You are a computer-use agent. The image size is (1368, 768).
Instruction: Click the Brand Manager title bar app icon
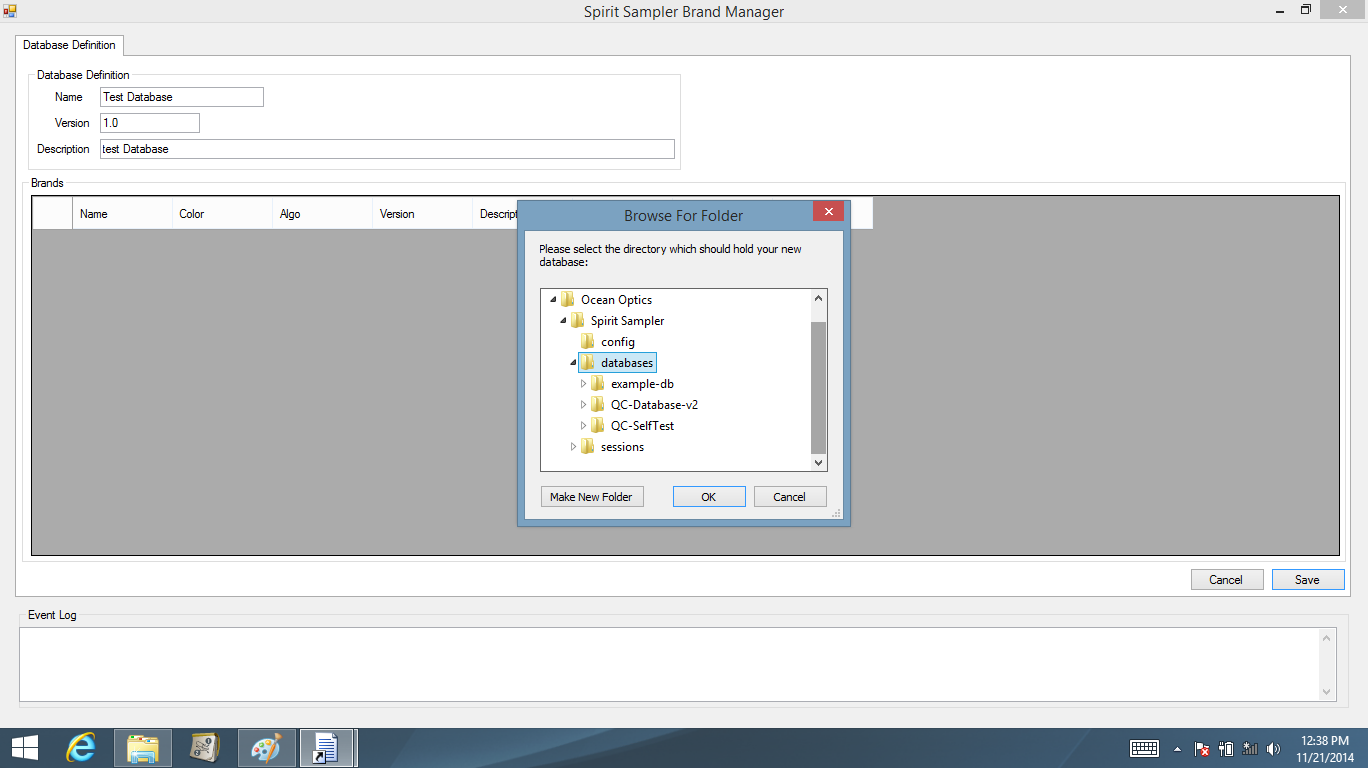pos(10,11)
